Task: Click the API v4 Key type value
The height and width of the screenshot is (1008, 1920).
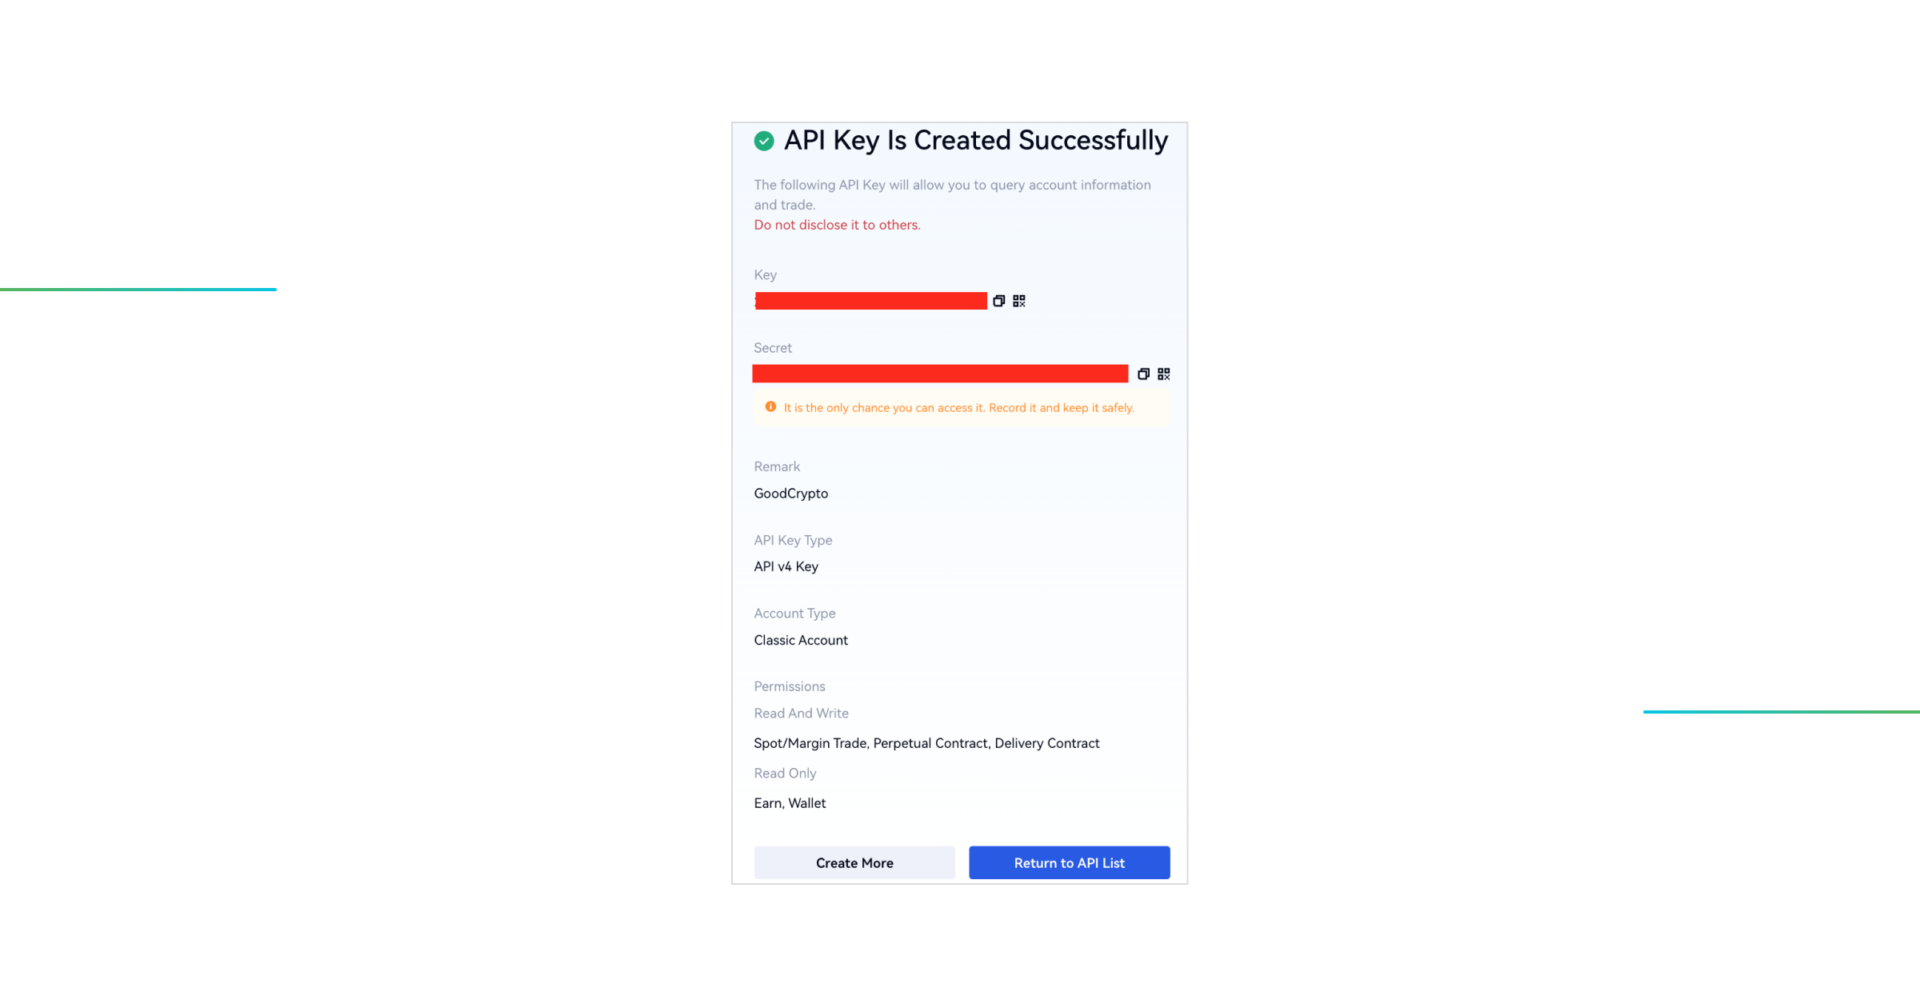Action: tap(786, 567)
